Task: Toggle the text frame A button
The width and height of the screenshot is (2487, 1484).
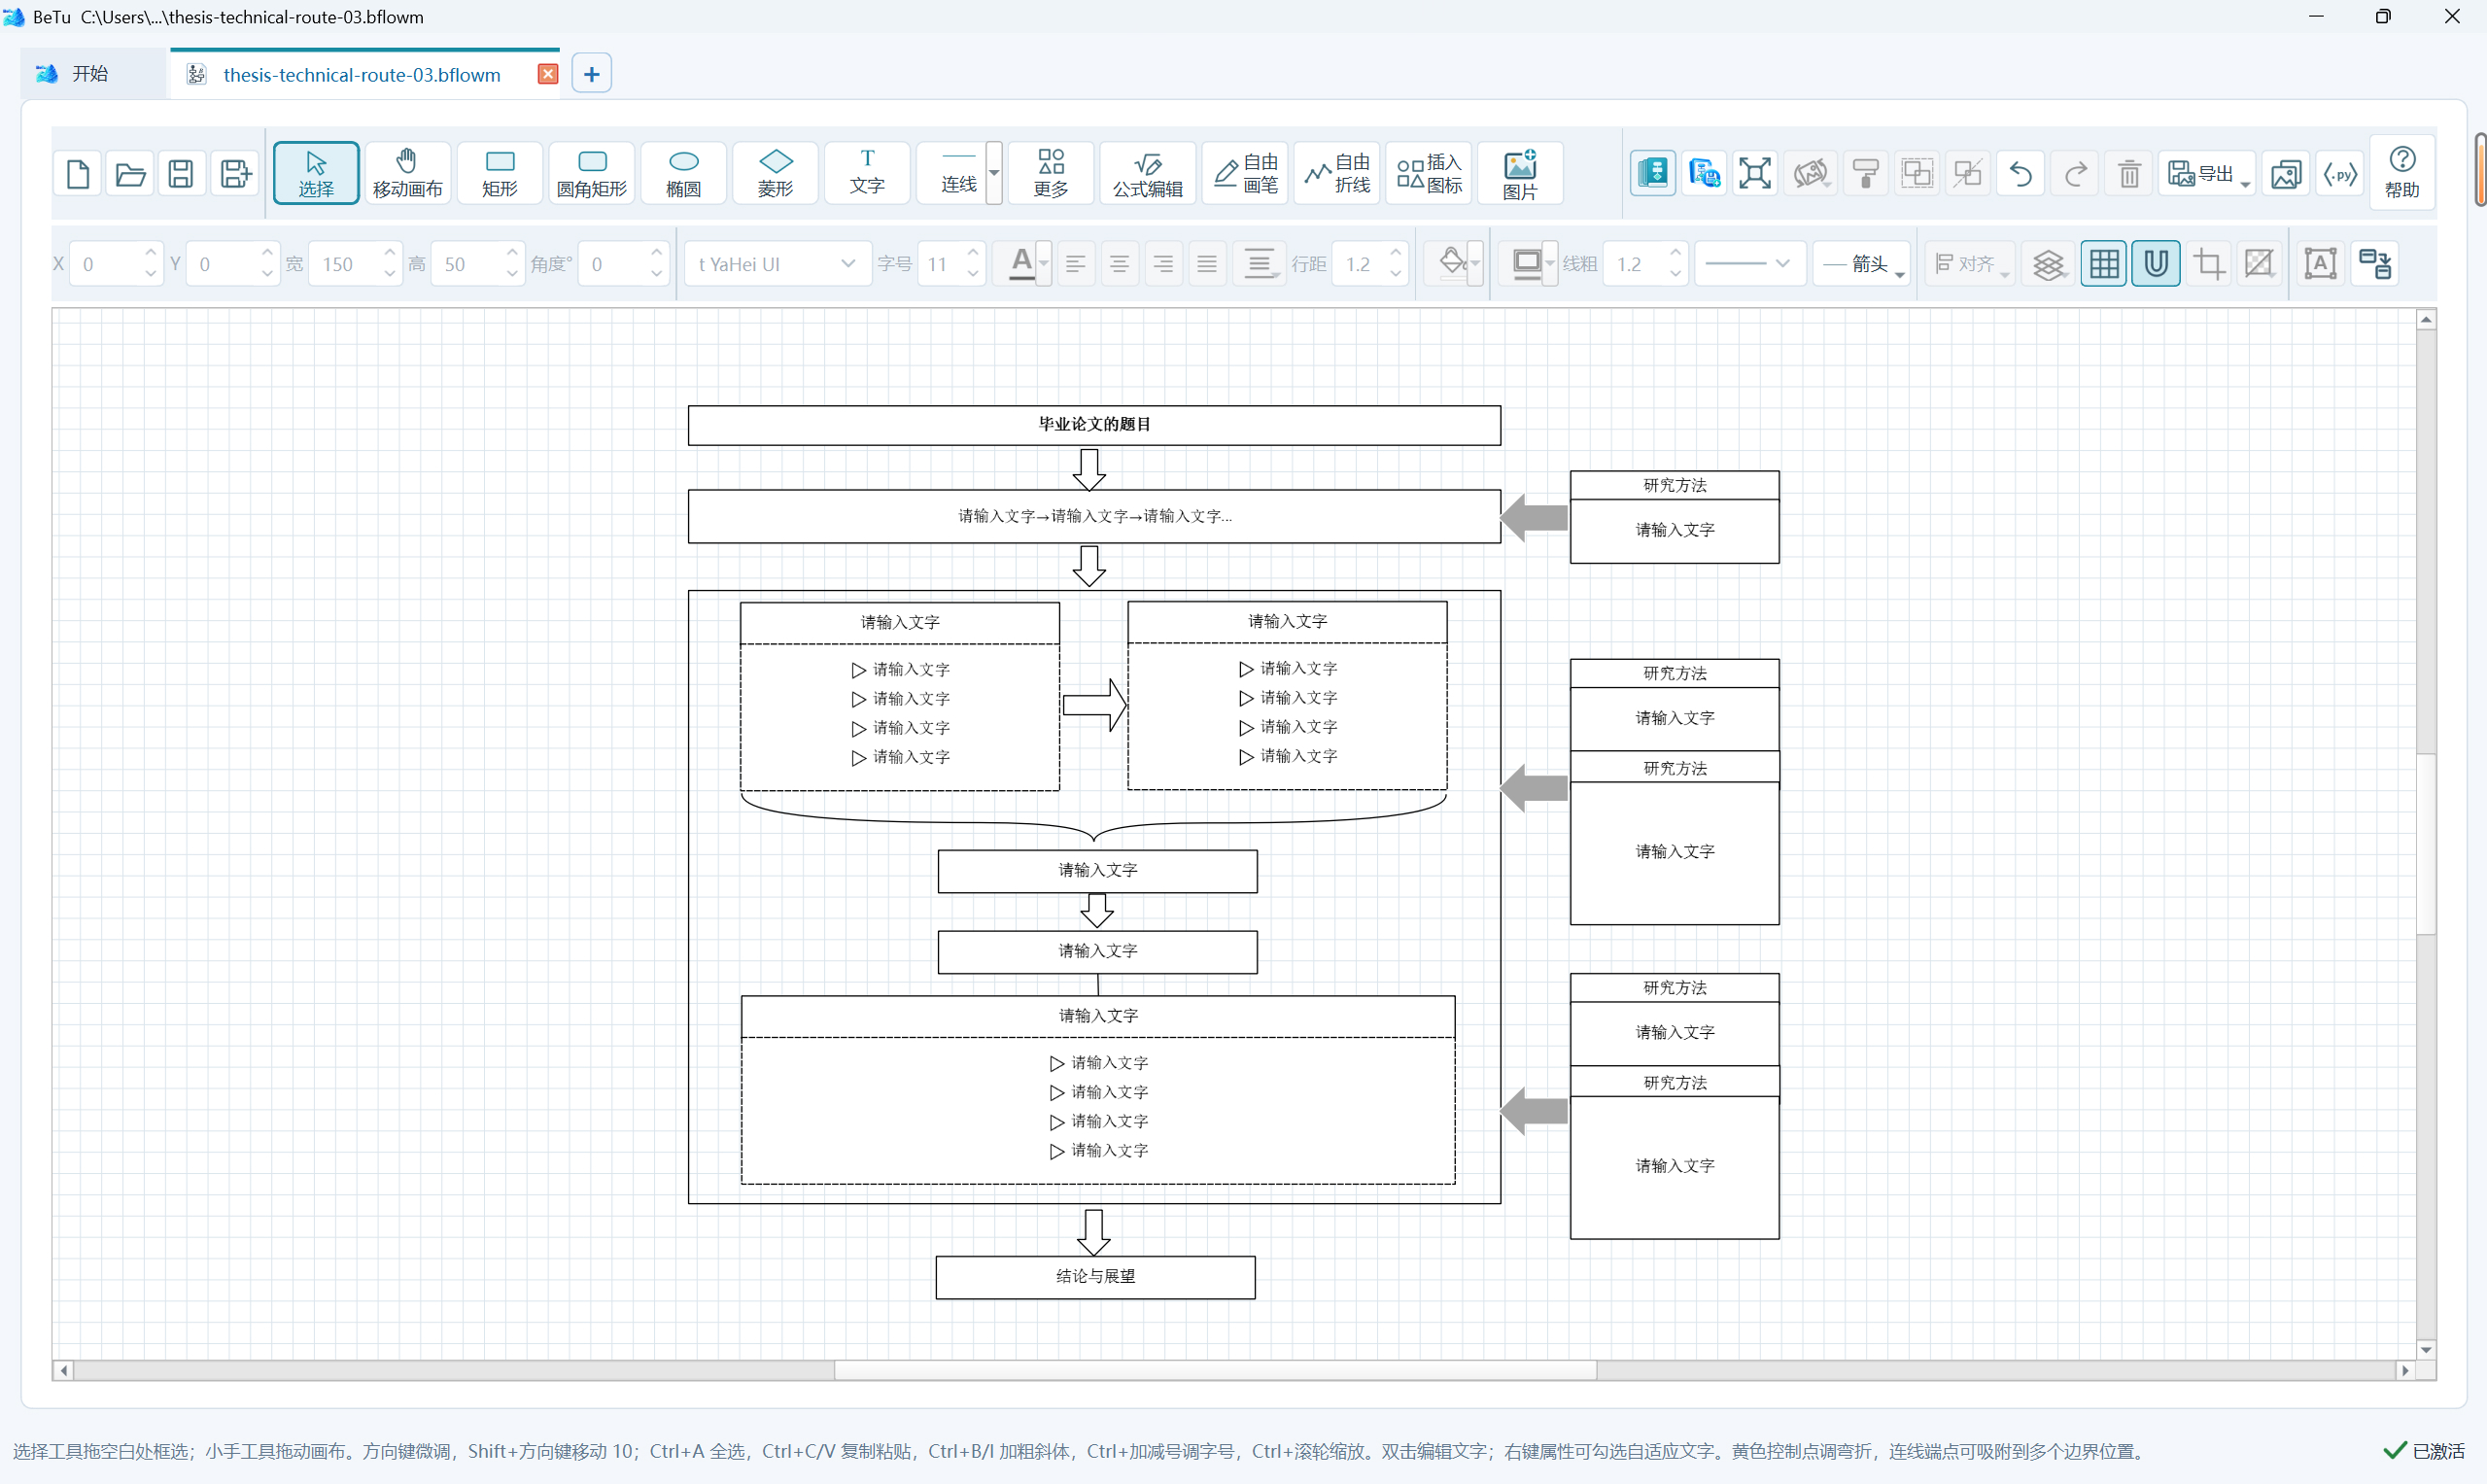Action: click(2320, 264)
